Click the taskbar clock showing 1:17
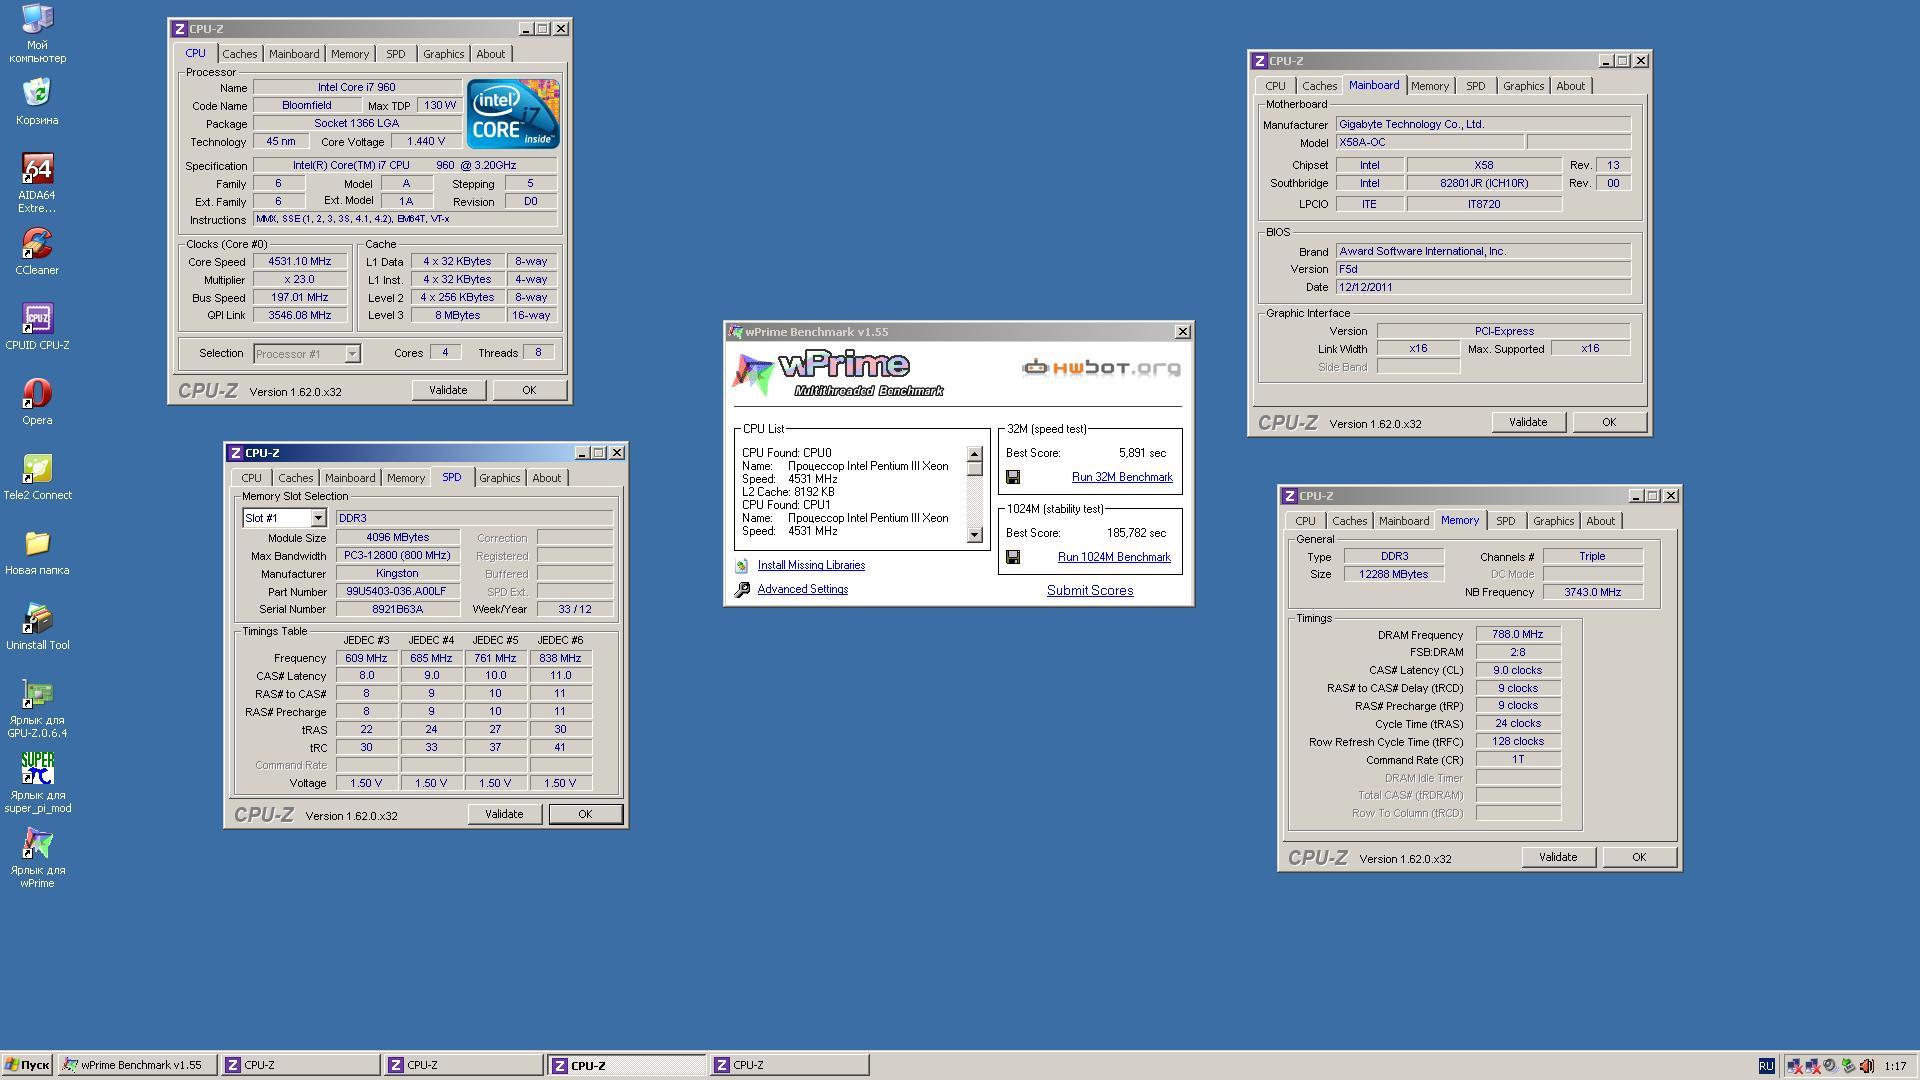The width and height of the screenshot is (1920, 1080). coord(1895,1066)
